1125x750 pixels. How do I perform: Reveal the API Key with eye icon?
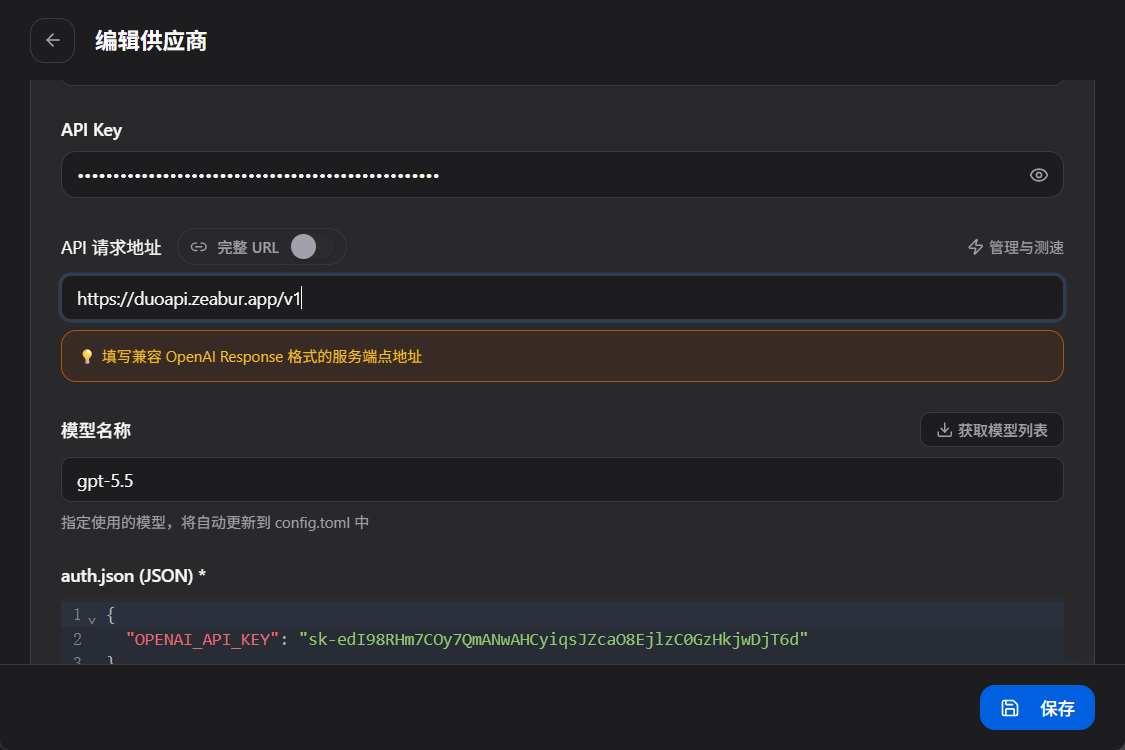click(1038, 175)
